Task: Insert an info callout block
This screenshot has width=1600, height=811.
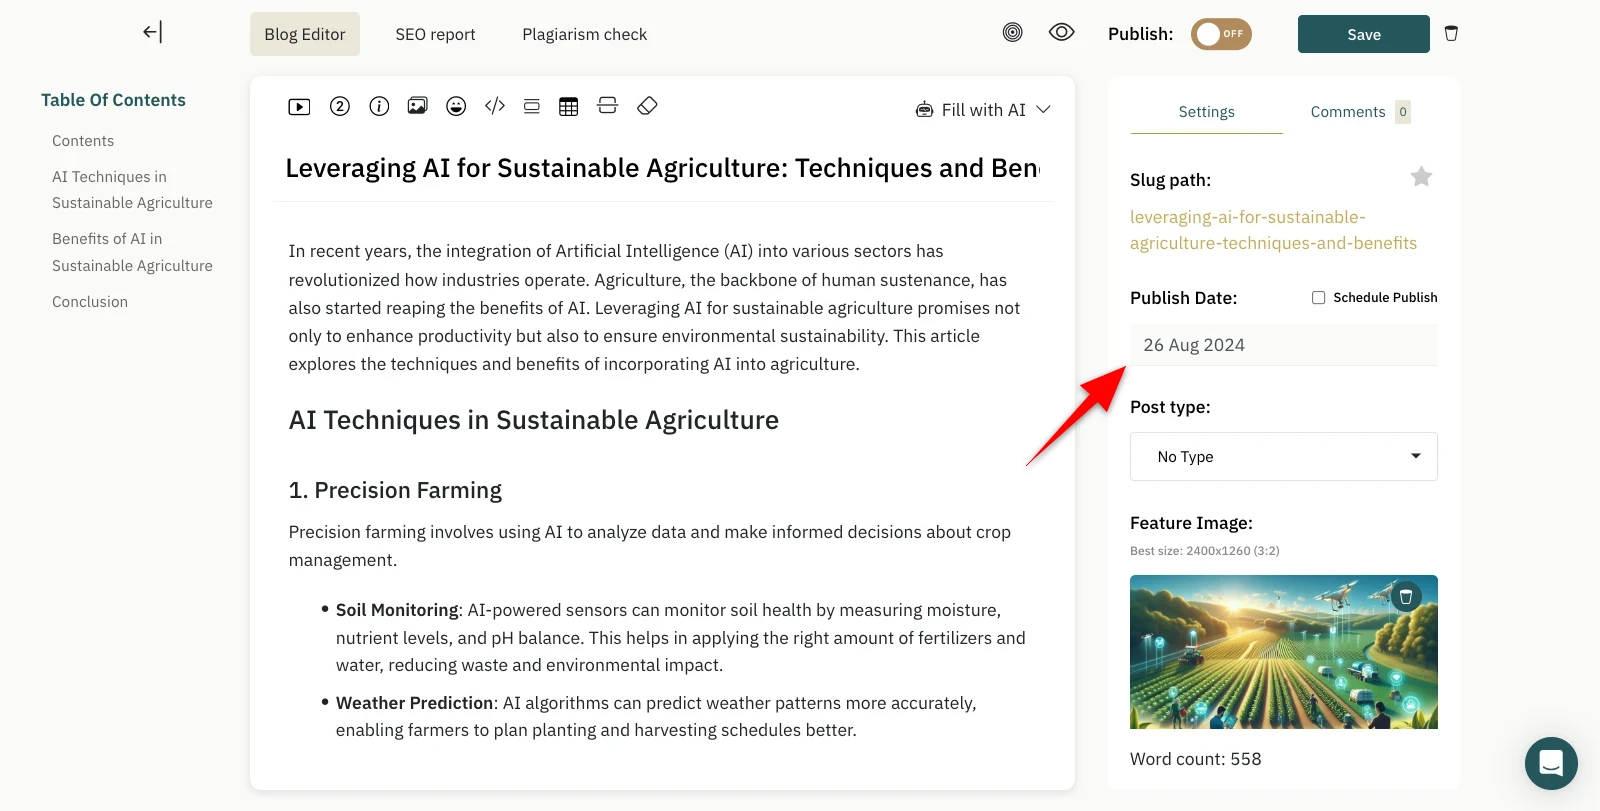Action: pyautogui.click(x=379, y=106)
